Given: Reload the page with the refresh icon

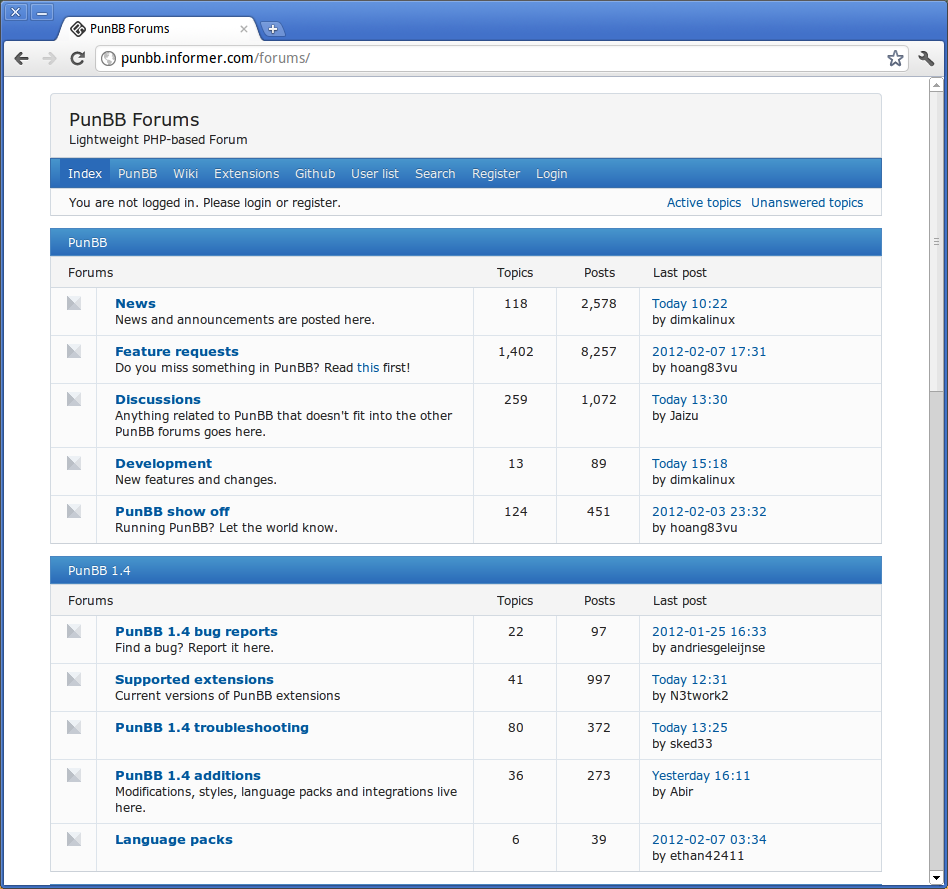Looking at the screenshot, I should (x=77, y=58).
